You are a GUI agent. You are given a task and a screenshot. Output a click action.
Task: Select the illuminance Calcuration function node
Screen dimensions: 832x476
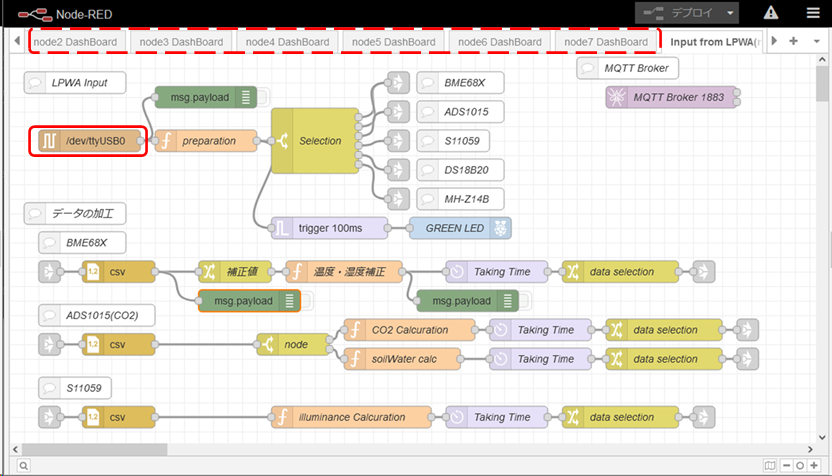[x=352, y=417]
